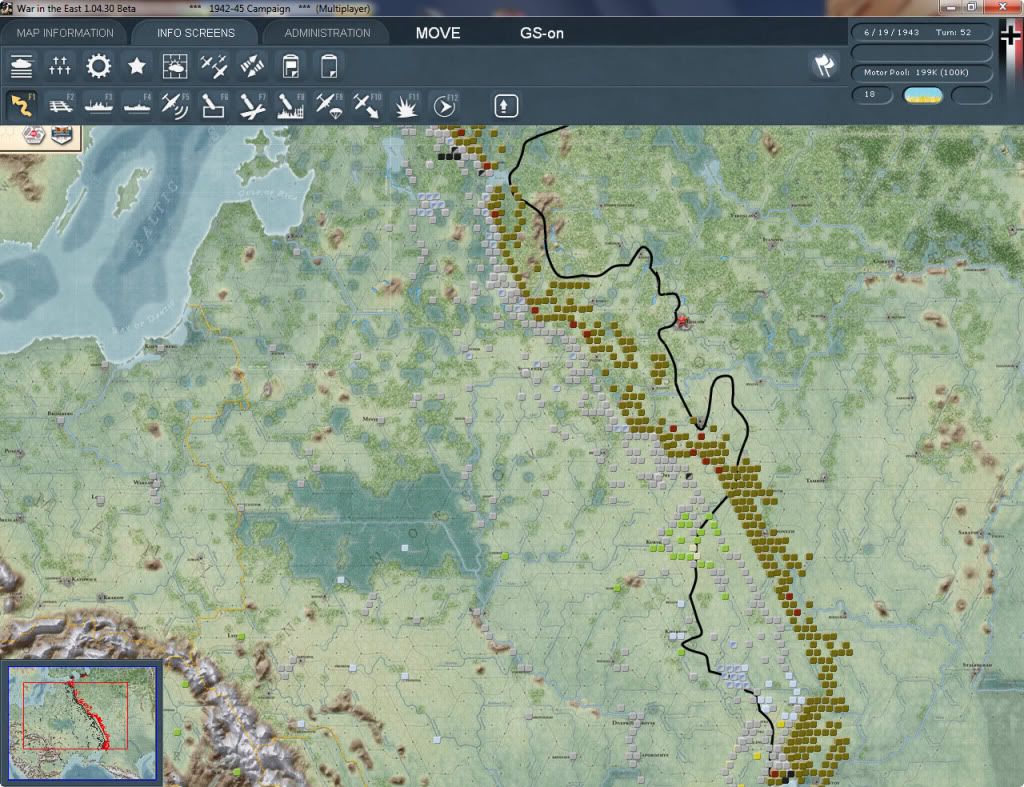This screenshot has height=787, width=1024.
Task: Click the grey hexagon badge with red dot
Action: [x=33, y=135]
